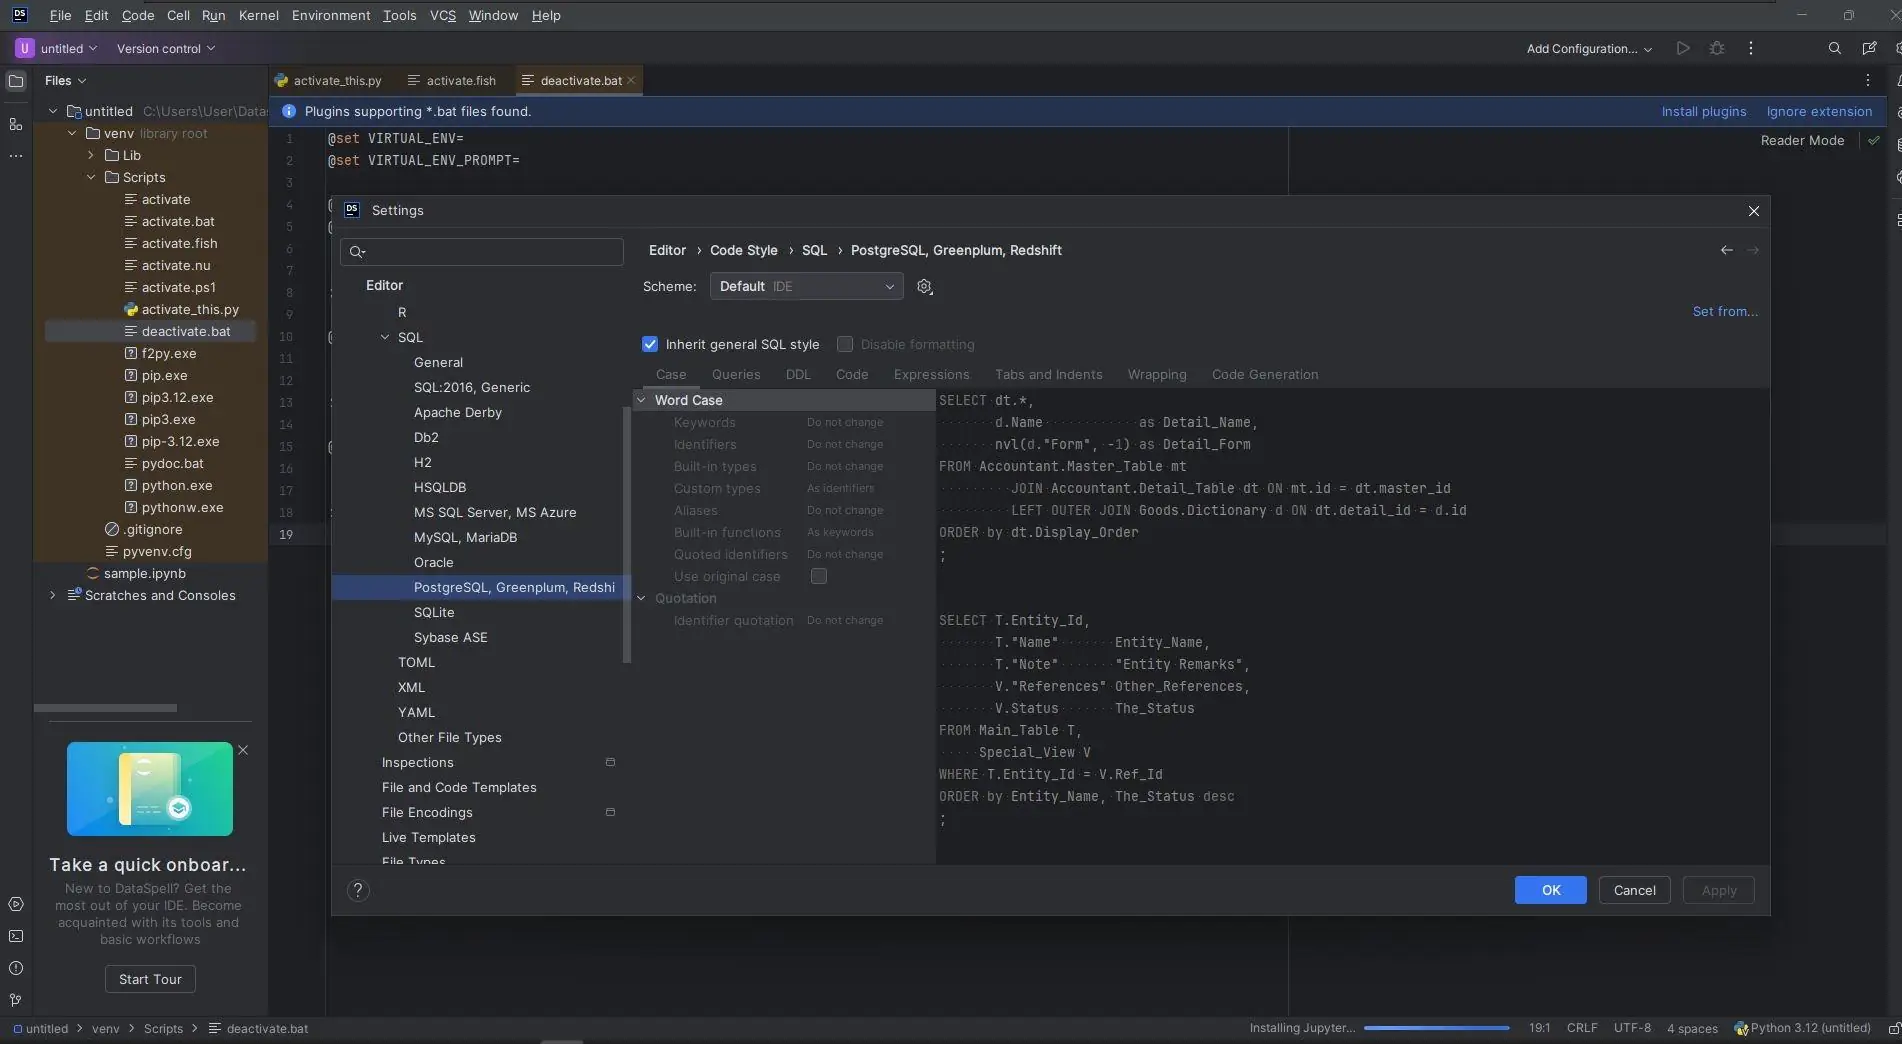The width and height of the screenshot is (1902, 1044).
Task: Uncheck Inherit general SQL style
Action: (x=650, y=344)
